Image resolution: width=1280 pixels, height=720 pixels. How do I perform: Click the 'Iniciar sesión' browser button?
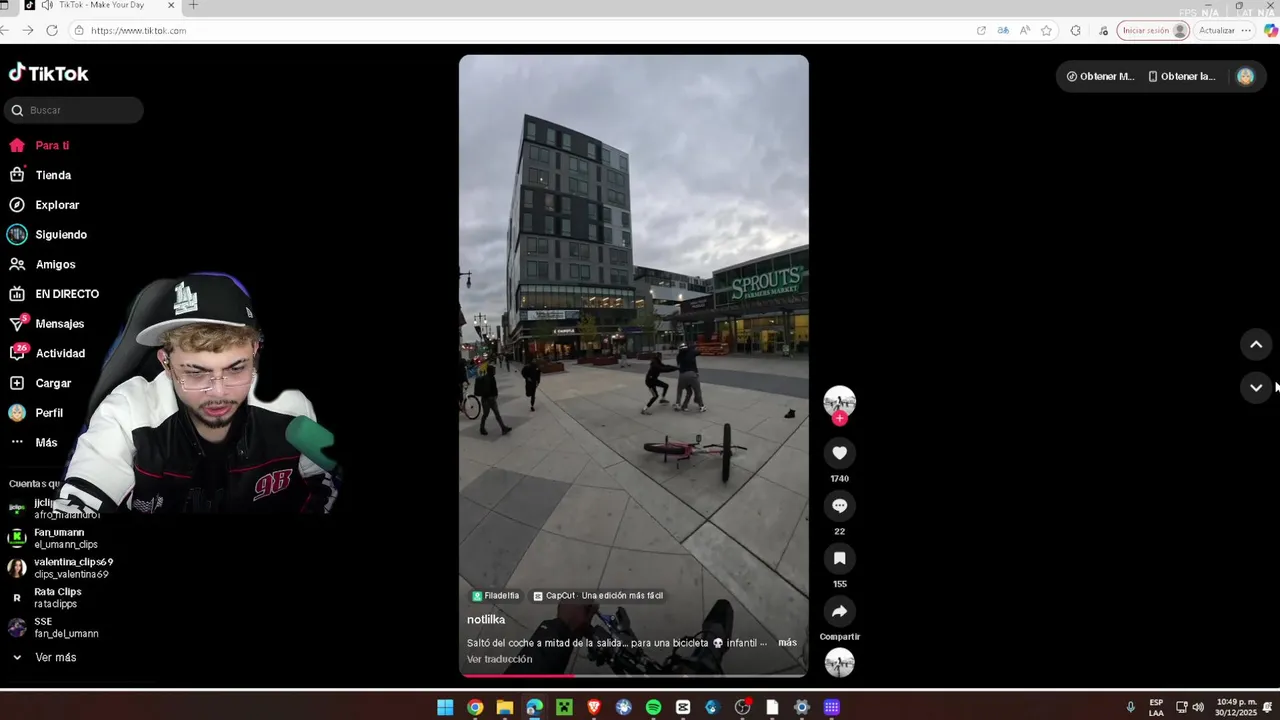click(x=1153, y=31)
